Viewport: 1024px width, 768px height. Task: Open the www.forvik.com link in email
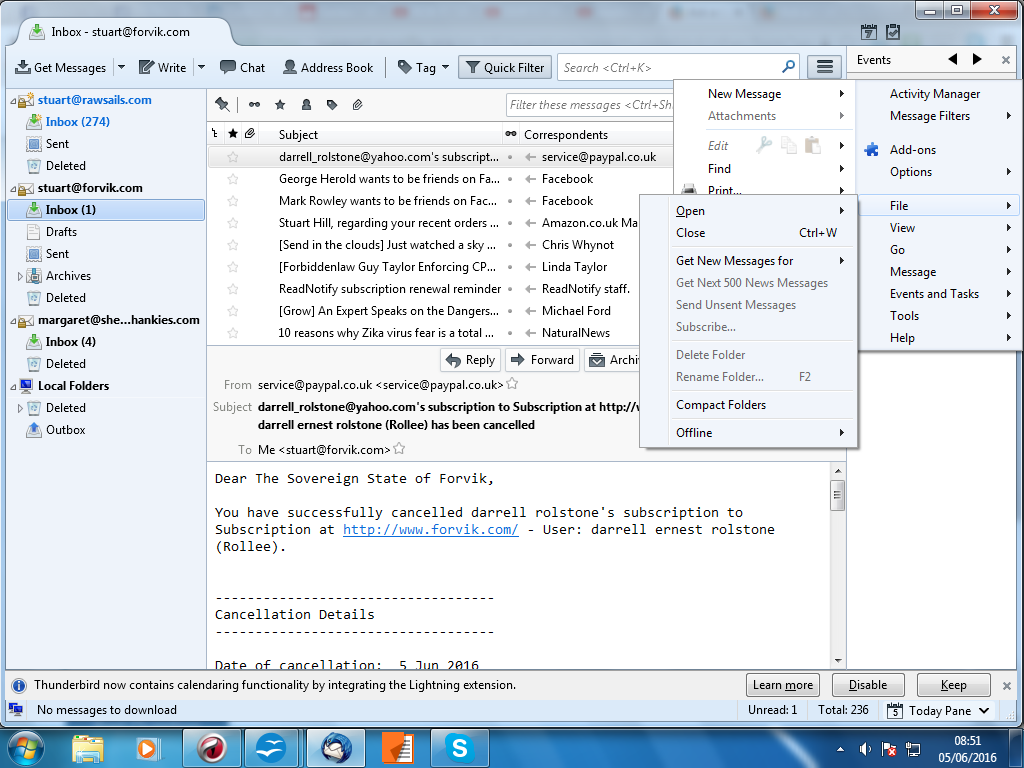[x=430, y=530]
